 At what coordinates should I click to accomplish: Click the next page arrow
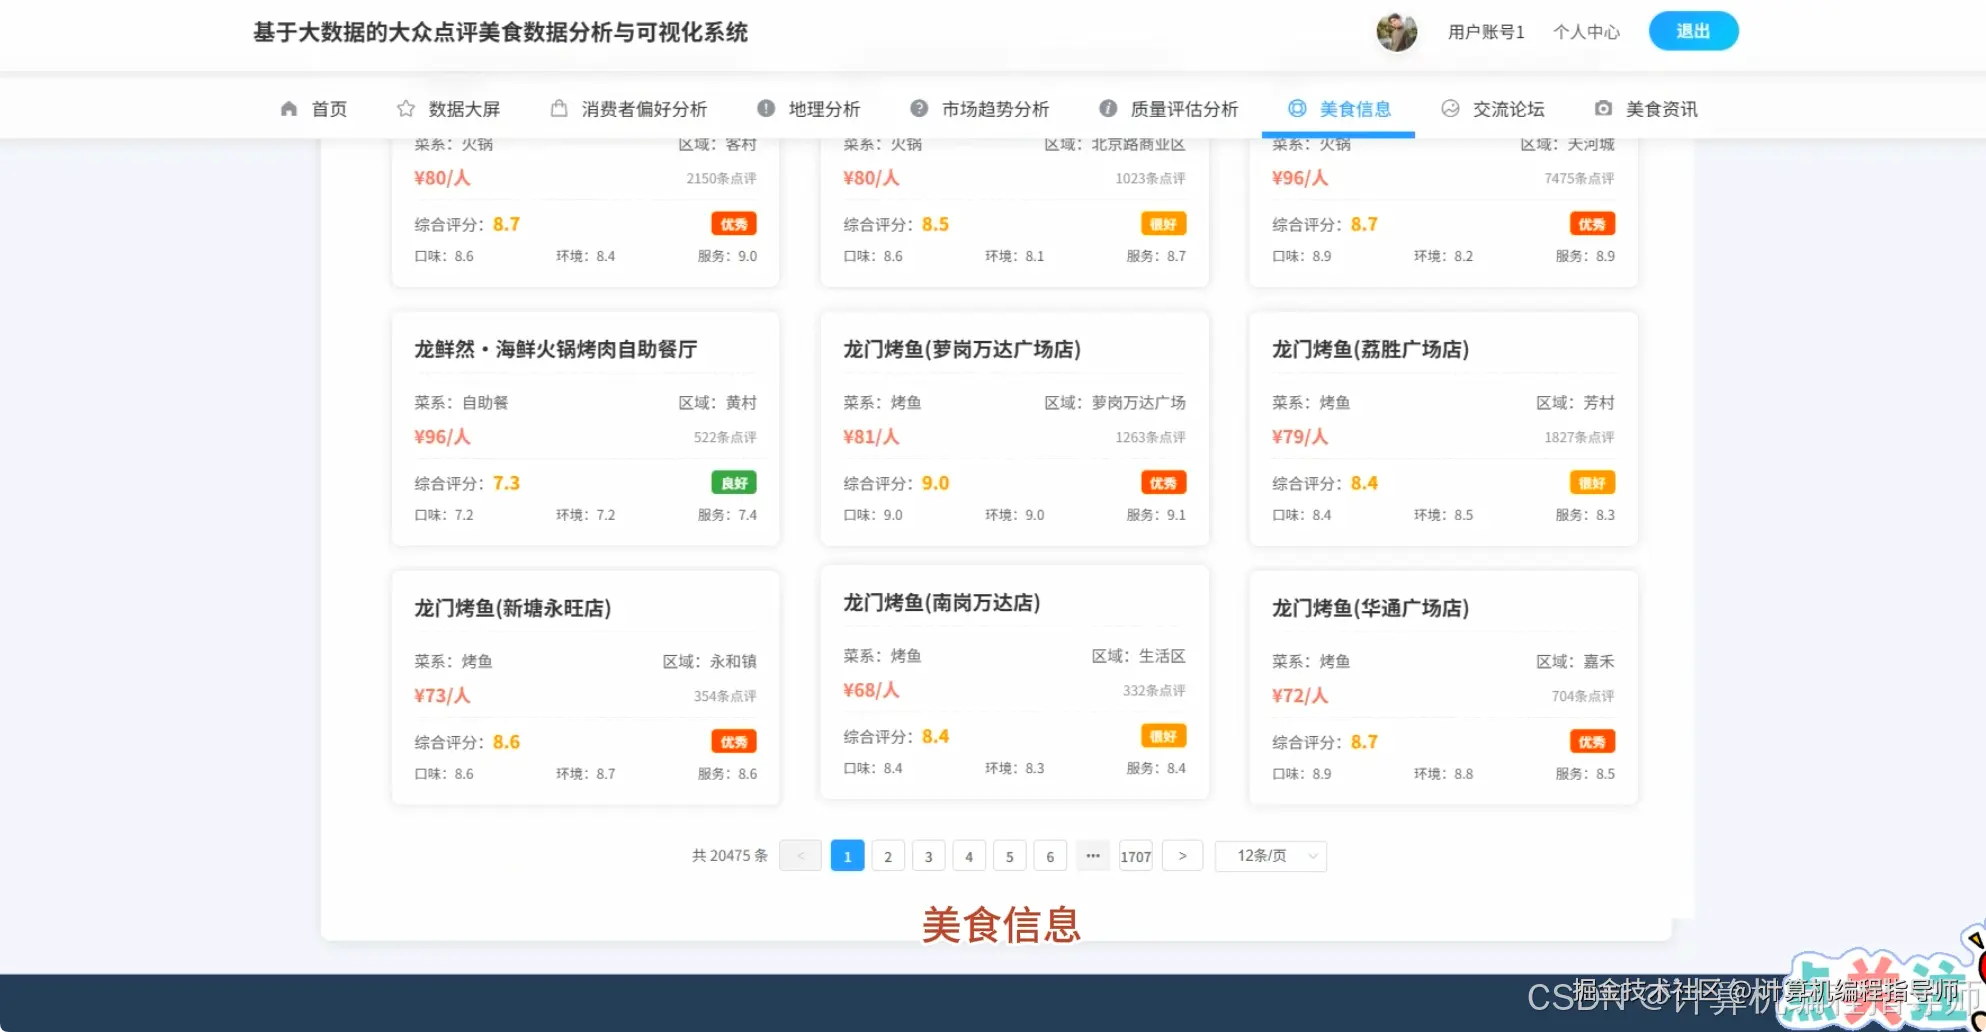(1181, 856)
